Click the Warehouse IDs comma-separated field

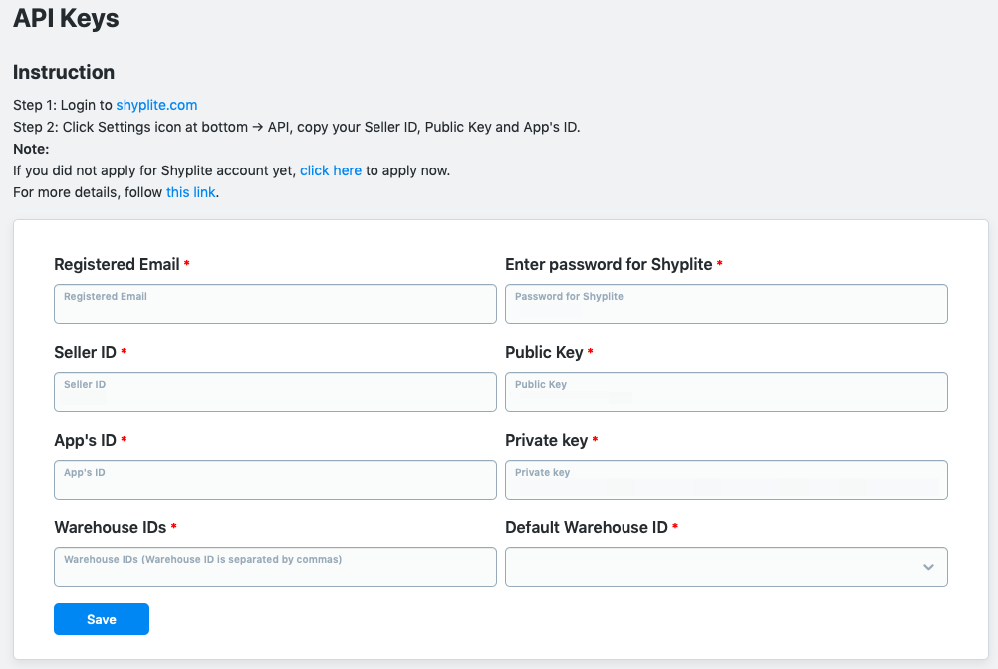[275, 567]
